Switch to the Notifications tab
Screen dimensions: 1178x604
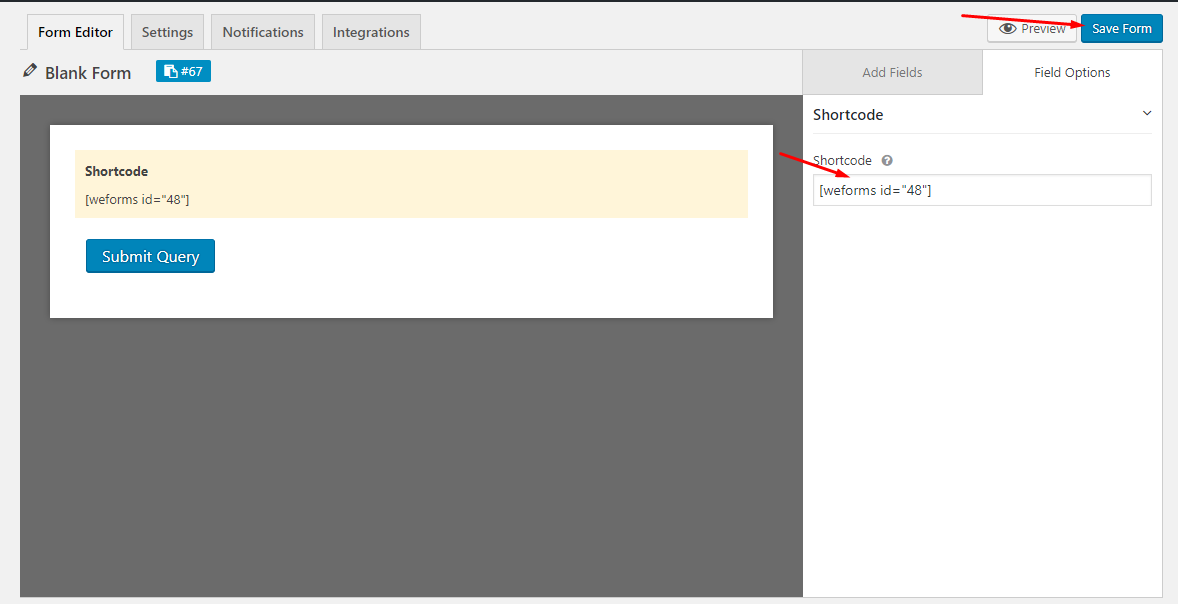click(x=262, y=31)
